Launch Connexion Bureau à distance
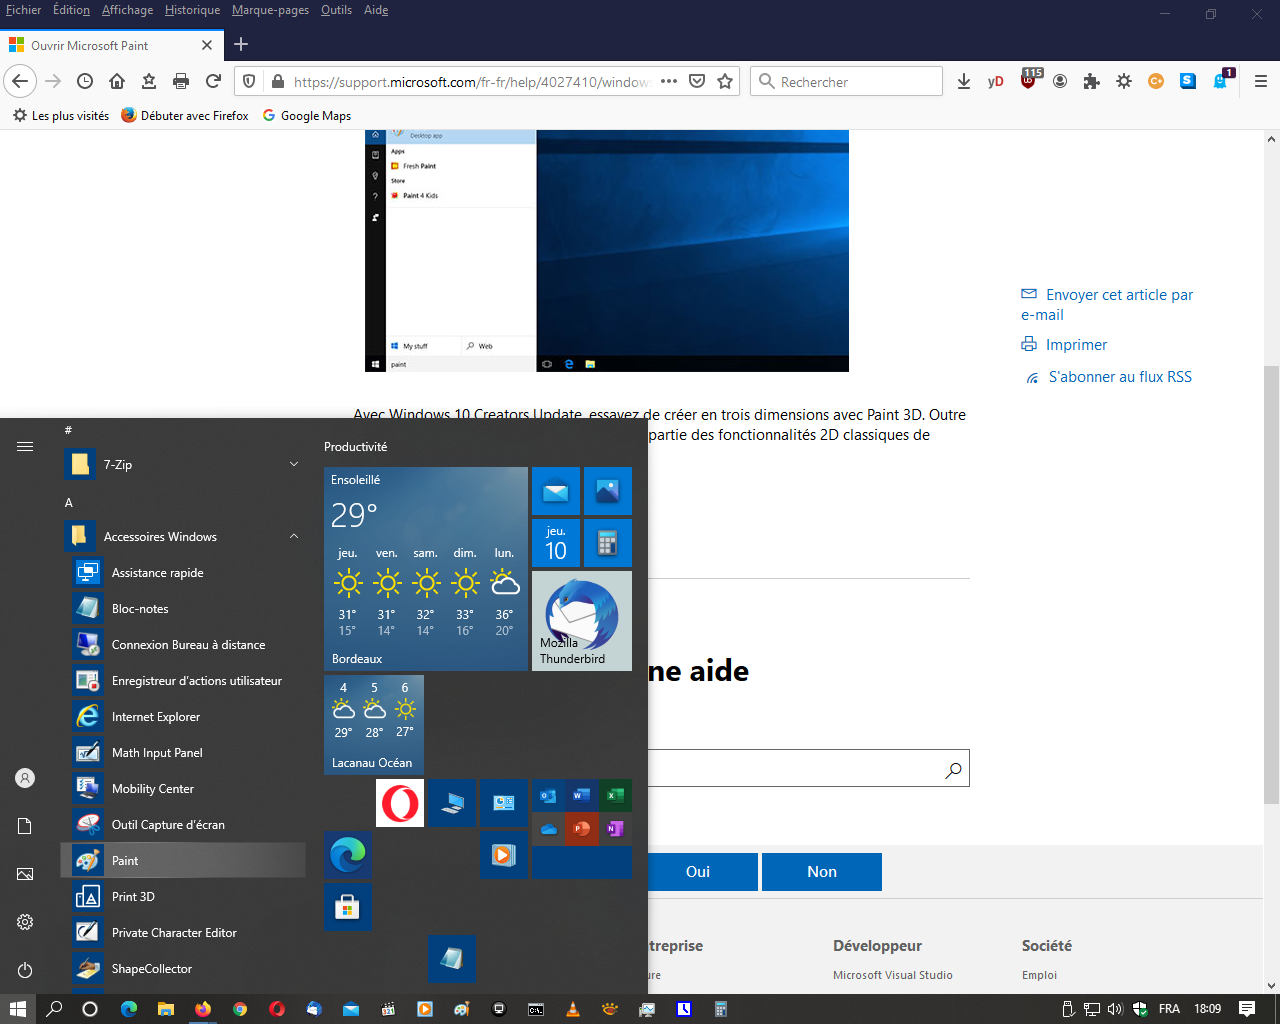Viewport: 1280px width, 1024px height. [183, 645]
